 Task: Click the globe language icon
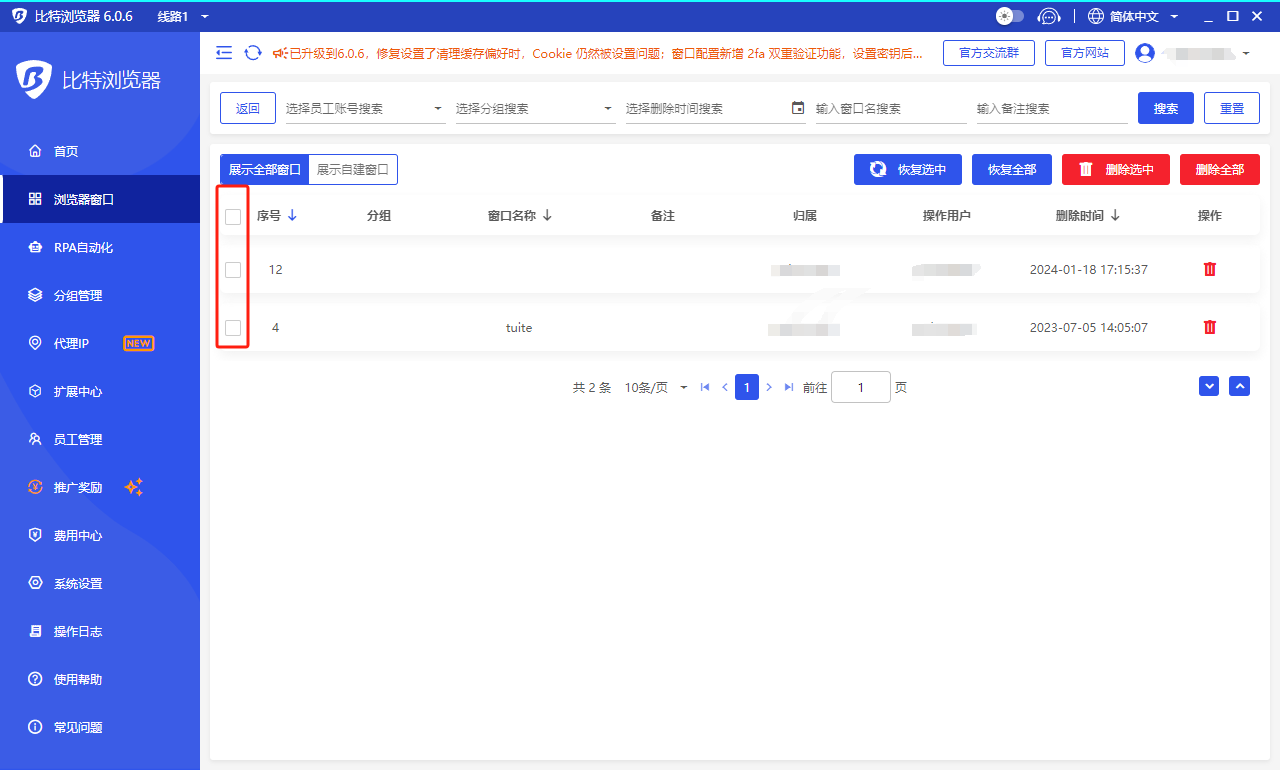[x=1096, y=17]
